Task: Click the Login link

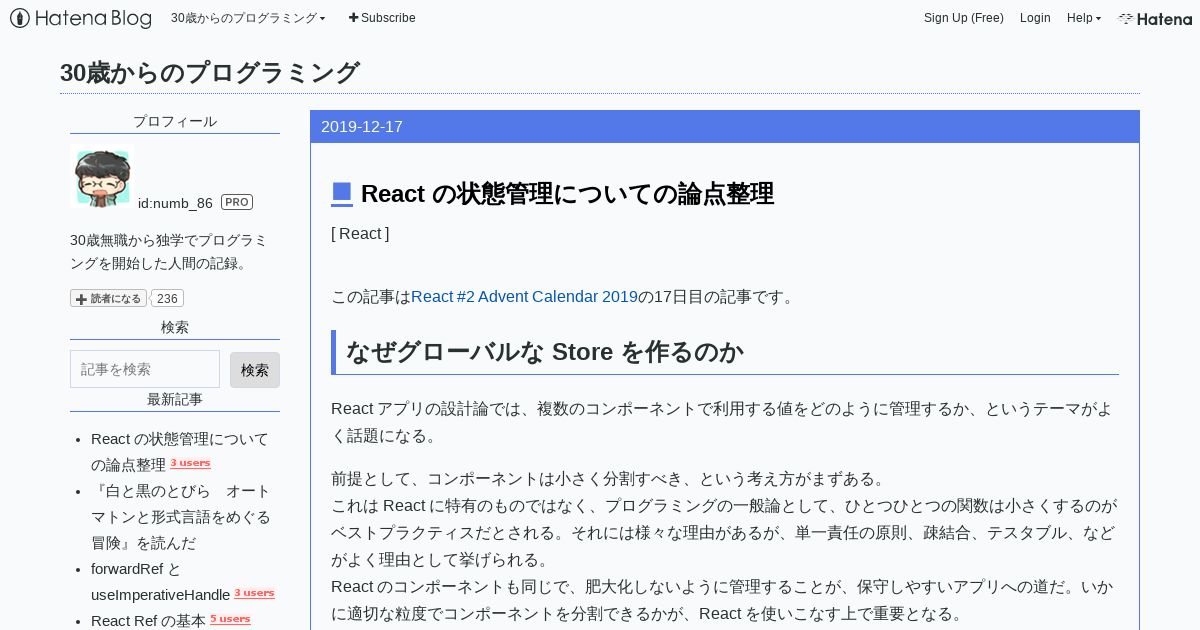Action: click(x=1035, y=18)
